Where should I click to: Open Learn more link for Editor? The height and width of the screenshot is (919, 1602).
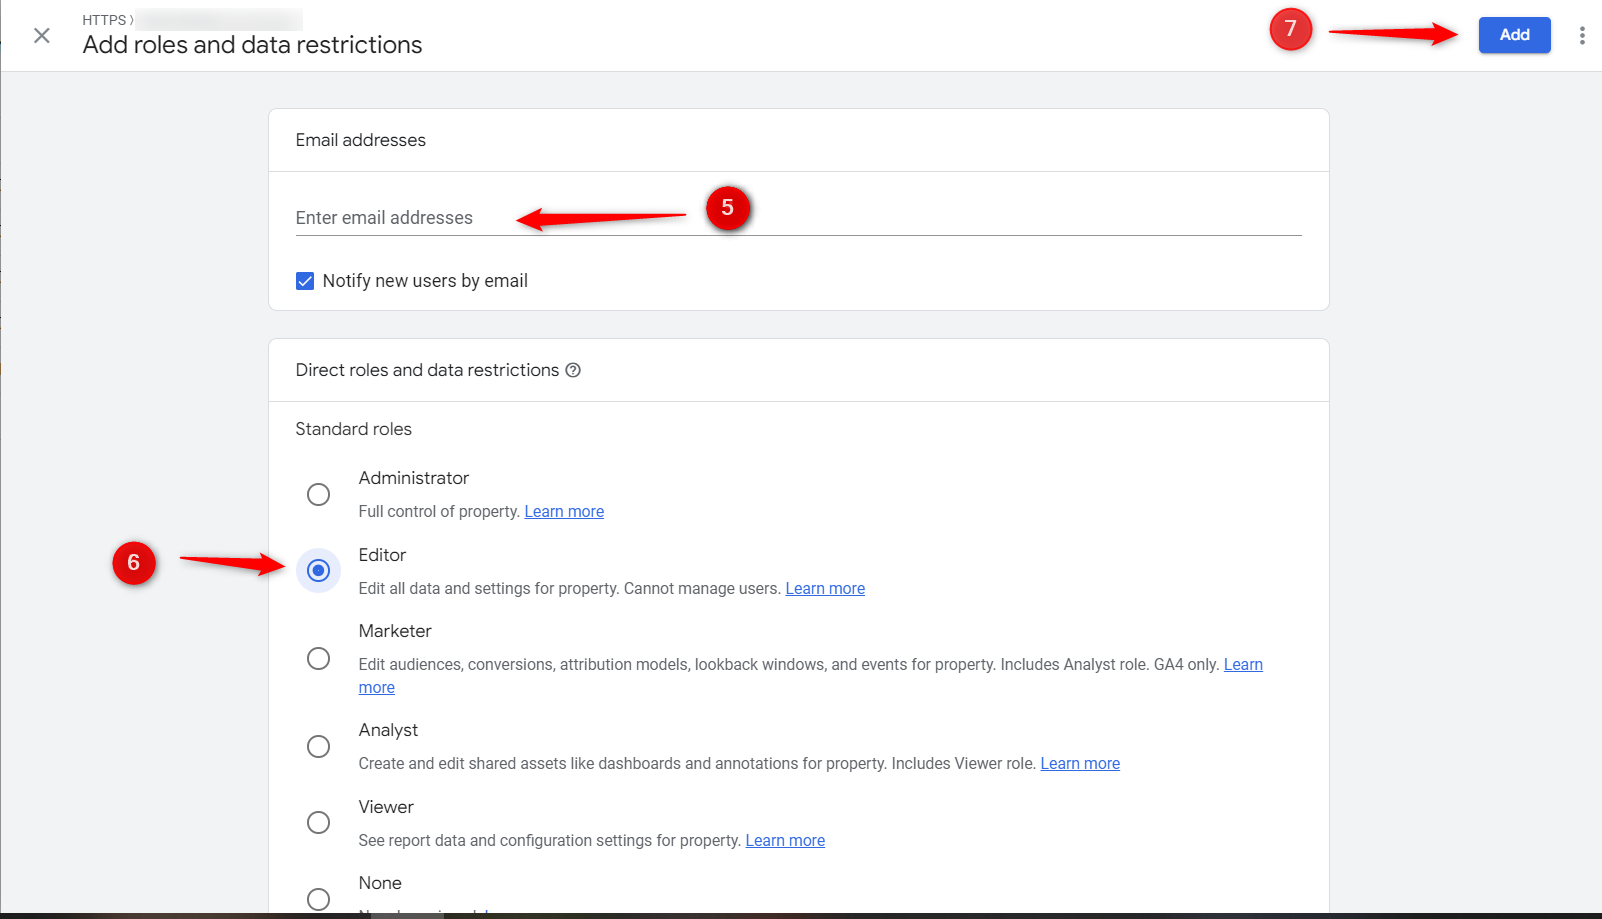click(825, 589)
